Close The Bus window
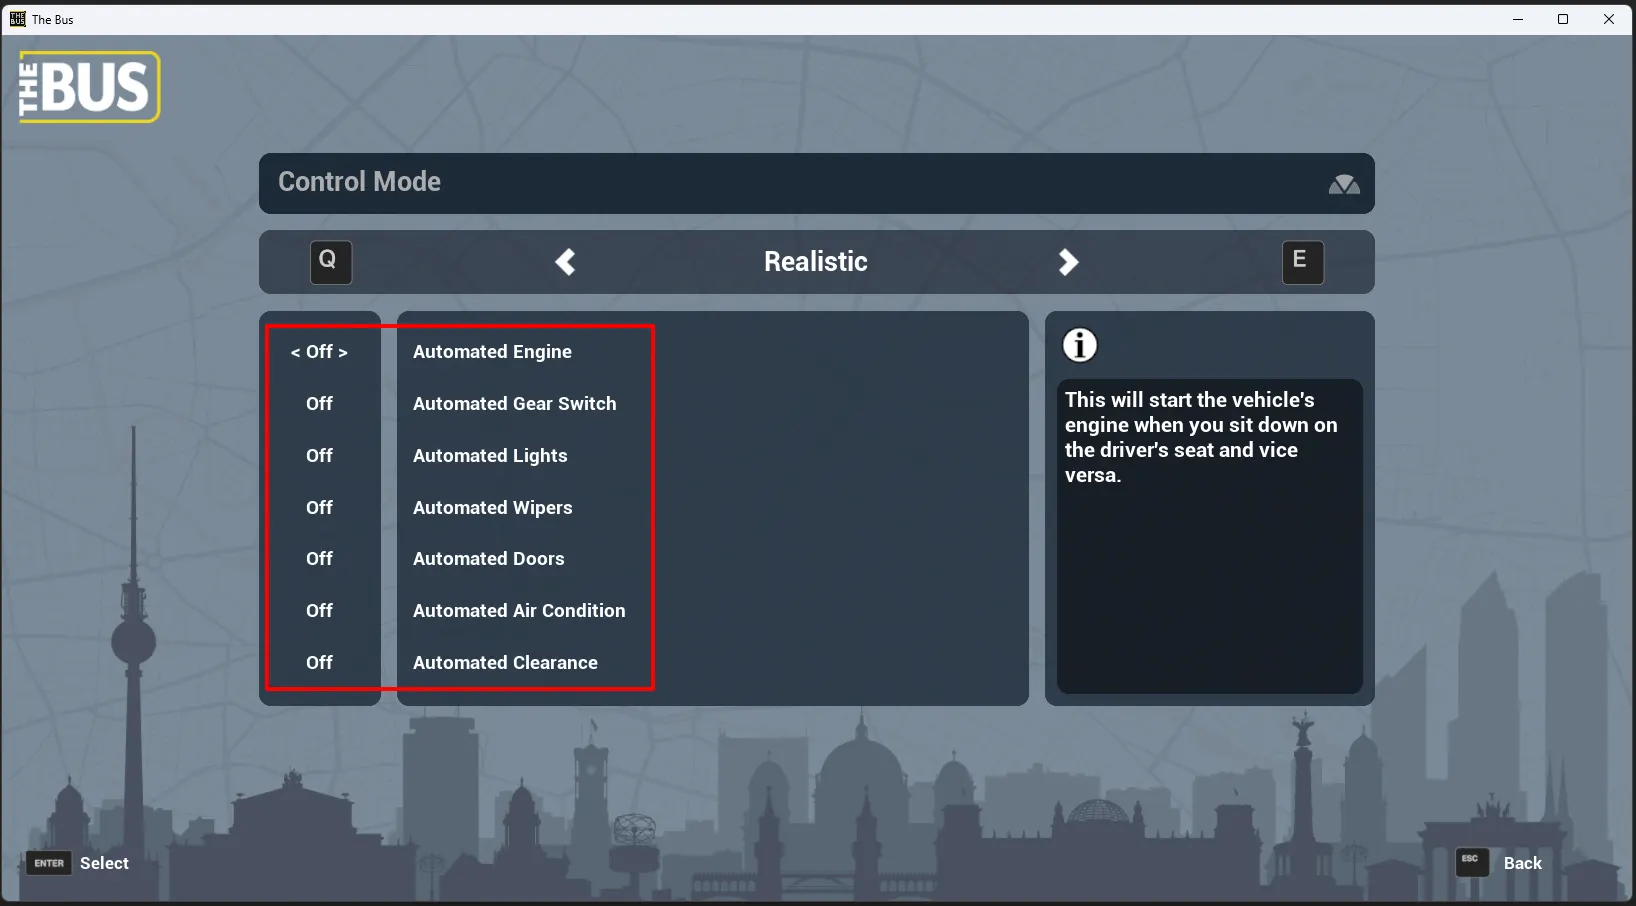Screen dimensions: 1636x906 point(1609,19)
